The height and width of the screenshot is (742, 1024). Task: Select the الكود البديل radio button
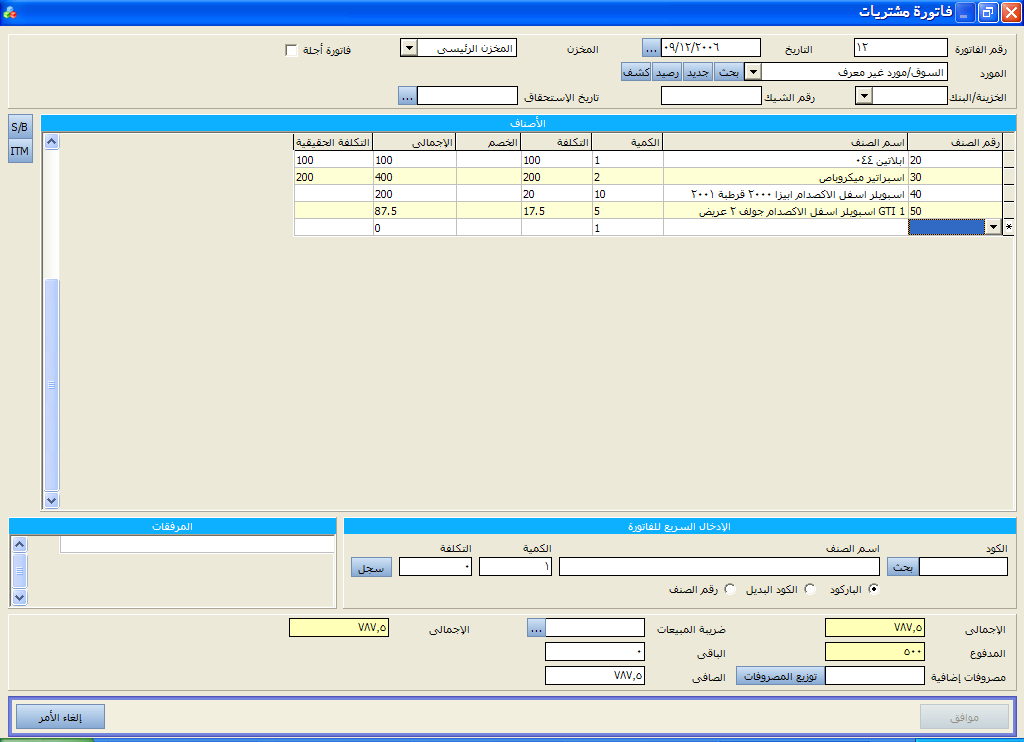[810, 589]
